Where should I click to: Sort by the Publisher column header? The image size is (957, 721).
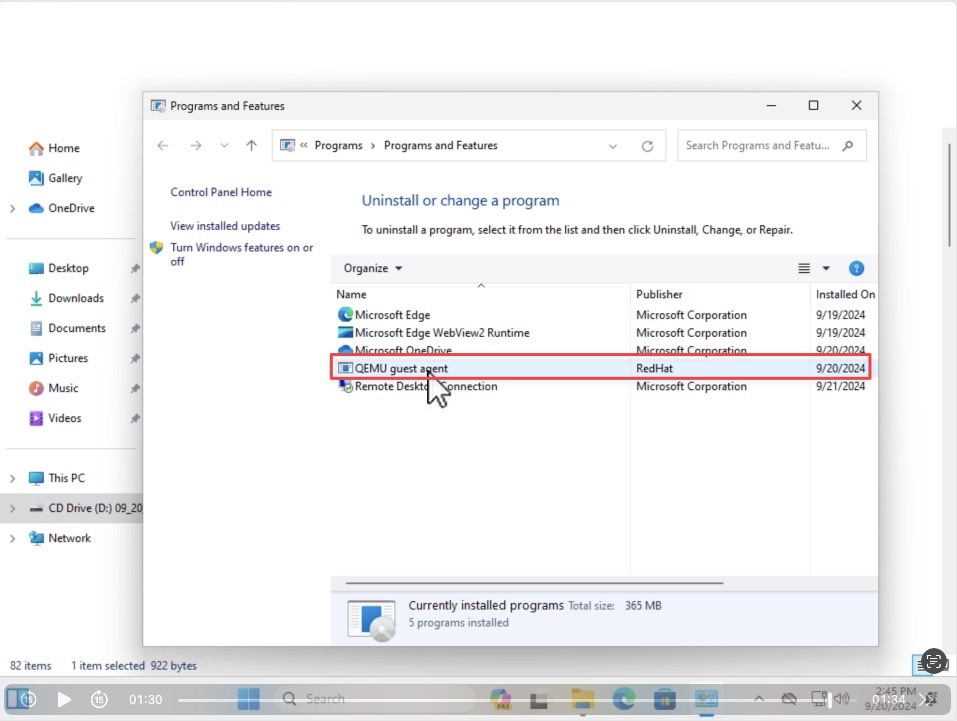[x=659, y=294]
